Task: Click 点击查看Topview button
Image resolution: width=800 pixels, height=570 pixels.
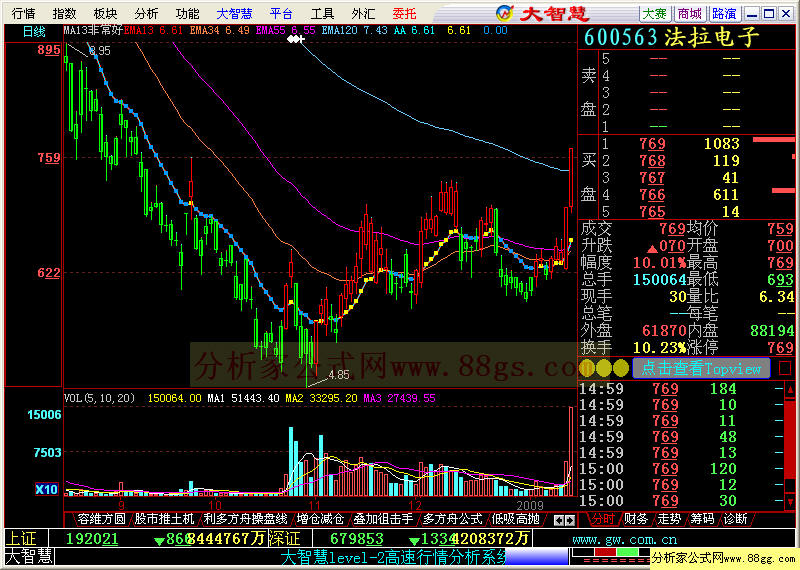Action: point(701,368)
